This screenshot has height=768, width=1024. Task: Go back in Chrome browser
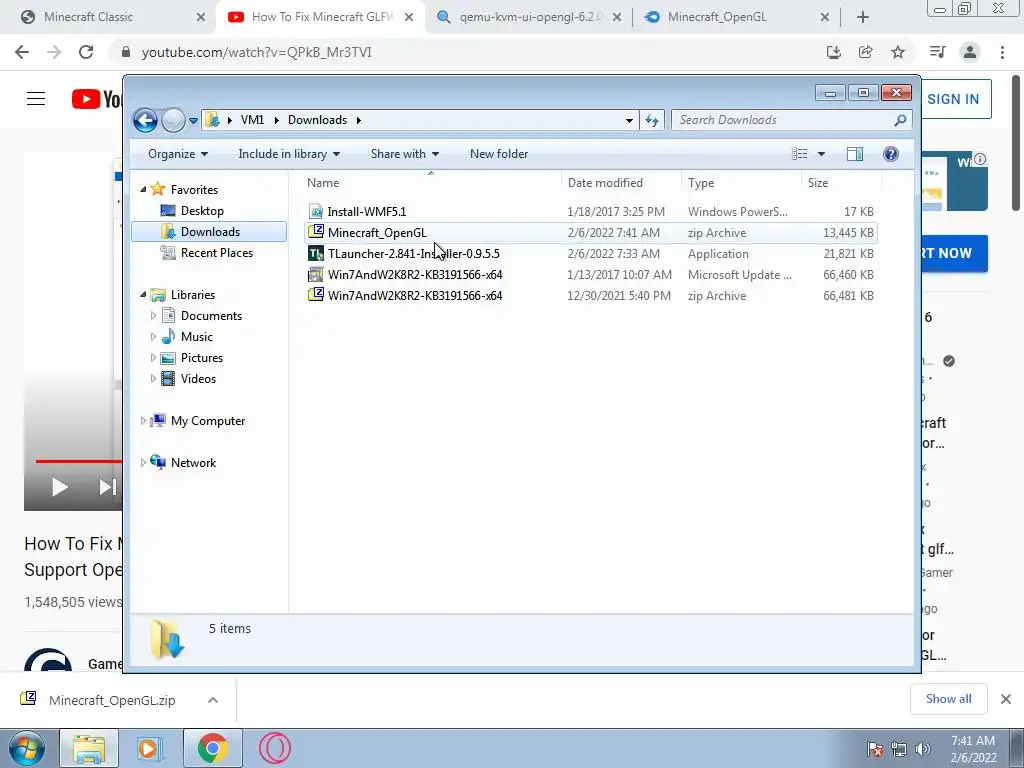coord(22,52)
